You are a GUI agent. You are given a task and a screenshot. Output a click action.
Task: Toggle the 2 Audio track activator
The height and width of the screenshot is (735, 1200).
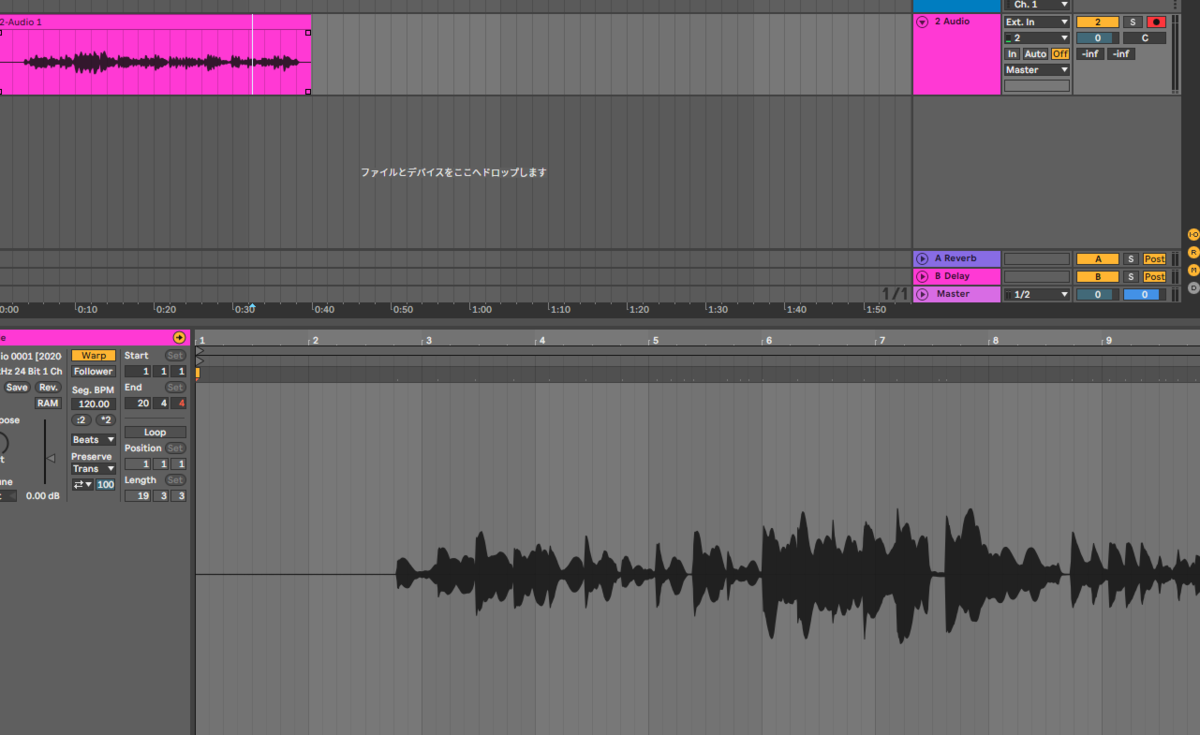(x=1097, y=22)
